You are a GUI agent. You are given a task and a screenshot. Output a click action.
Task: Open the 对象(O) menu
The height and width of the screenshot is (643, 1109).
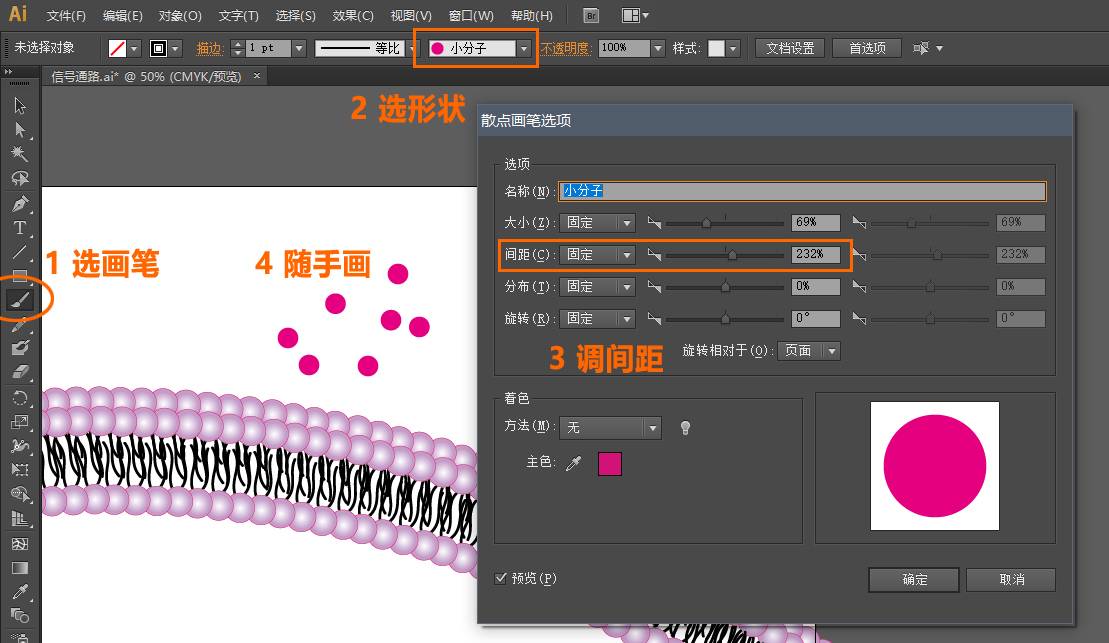180,16
